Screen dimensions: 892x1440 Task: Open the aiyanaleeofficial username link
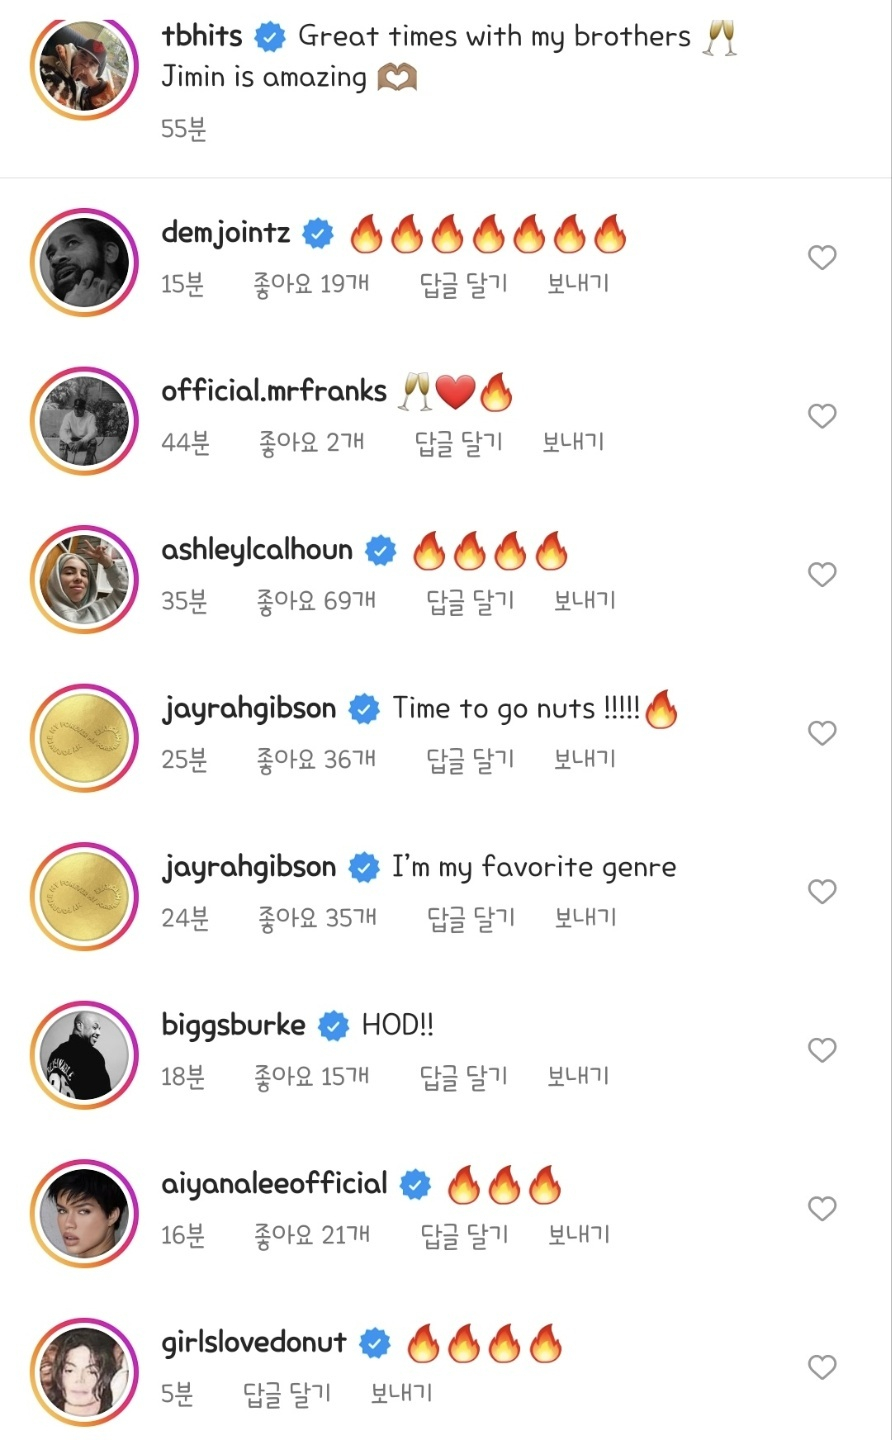[x=274, y=1183]
